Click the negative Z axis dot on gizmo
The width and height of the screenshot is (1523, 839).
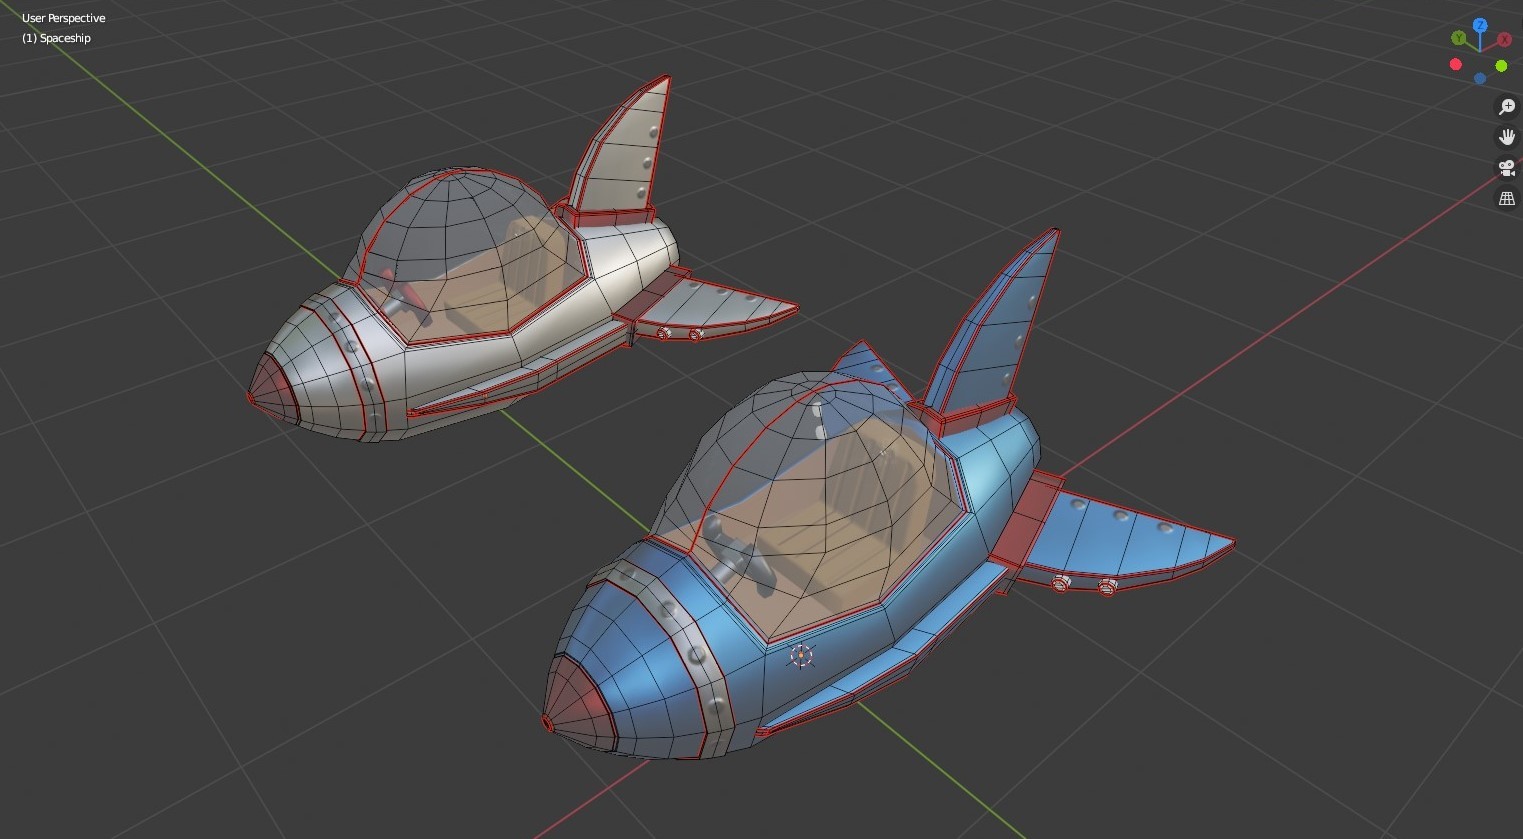click(1480, 78)
